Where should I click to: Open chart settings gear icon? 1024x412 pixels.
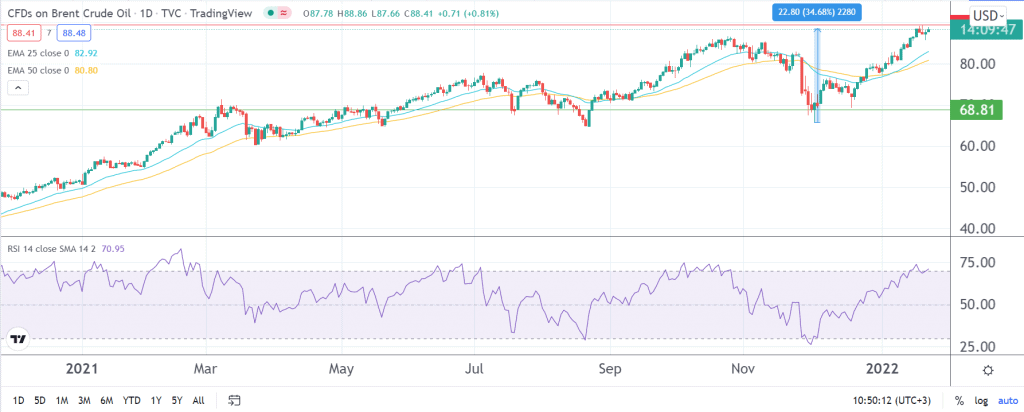pos(988,370)
